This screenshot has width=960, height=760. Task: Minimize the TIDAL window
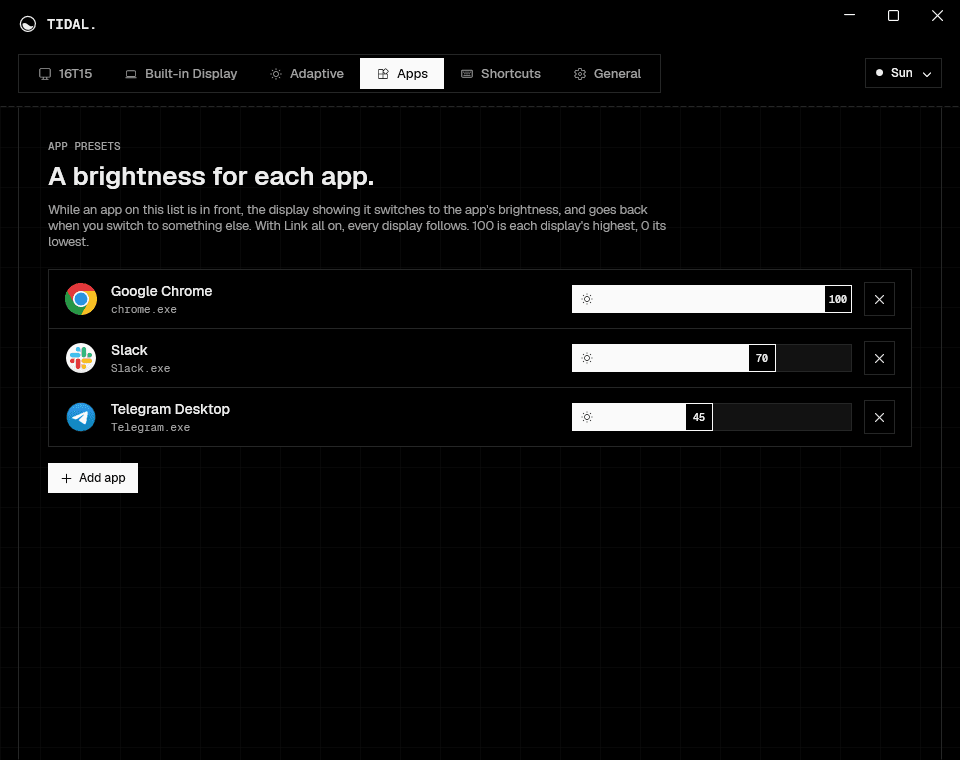pos(849,15)
